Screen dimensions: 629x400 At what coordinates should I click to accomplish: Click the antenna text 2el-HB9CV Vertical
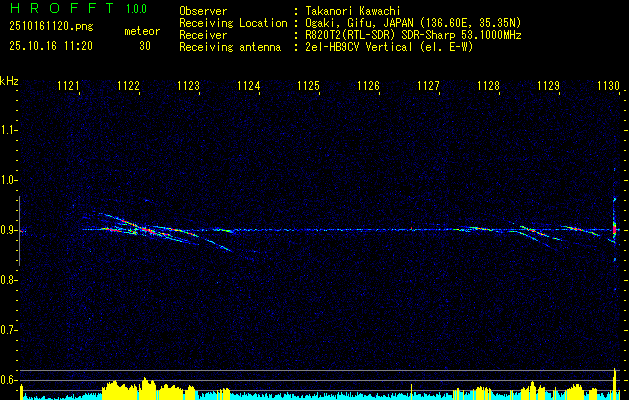pos(359,47)
